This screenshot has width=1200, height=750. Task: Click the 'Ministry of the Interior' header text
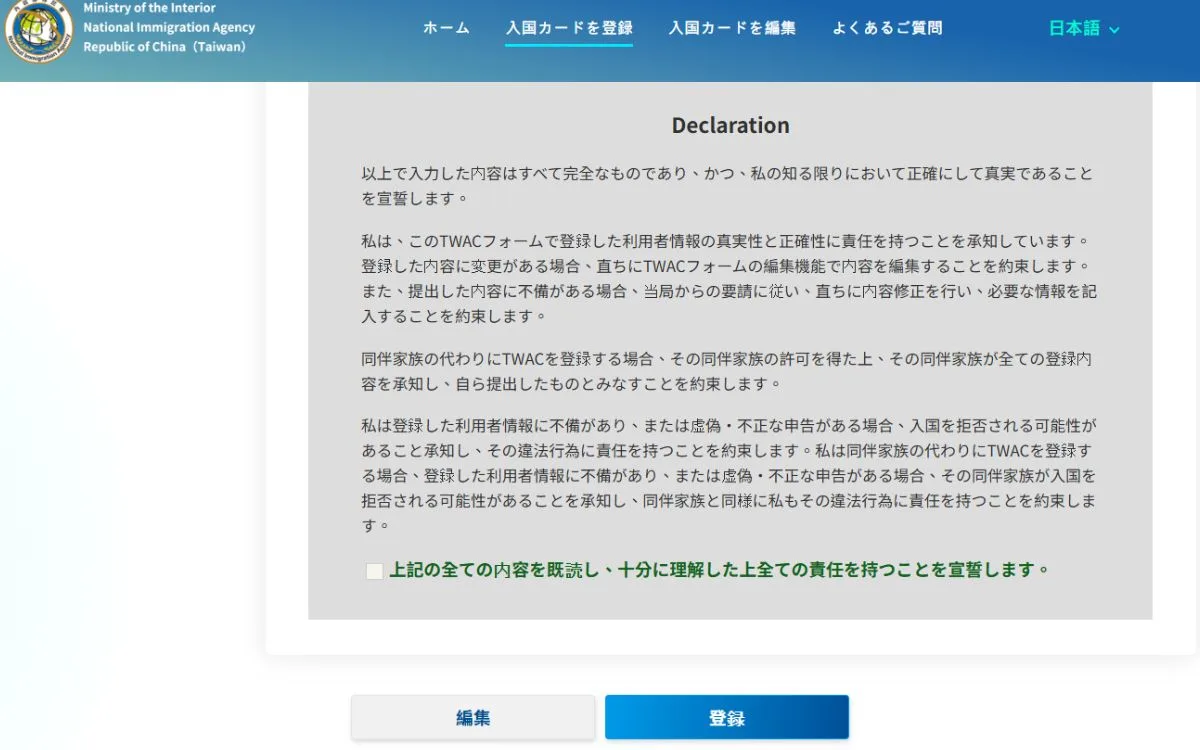coord(149,8)
